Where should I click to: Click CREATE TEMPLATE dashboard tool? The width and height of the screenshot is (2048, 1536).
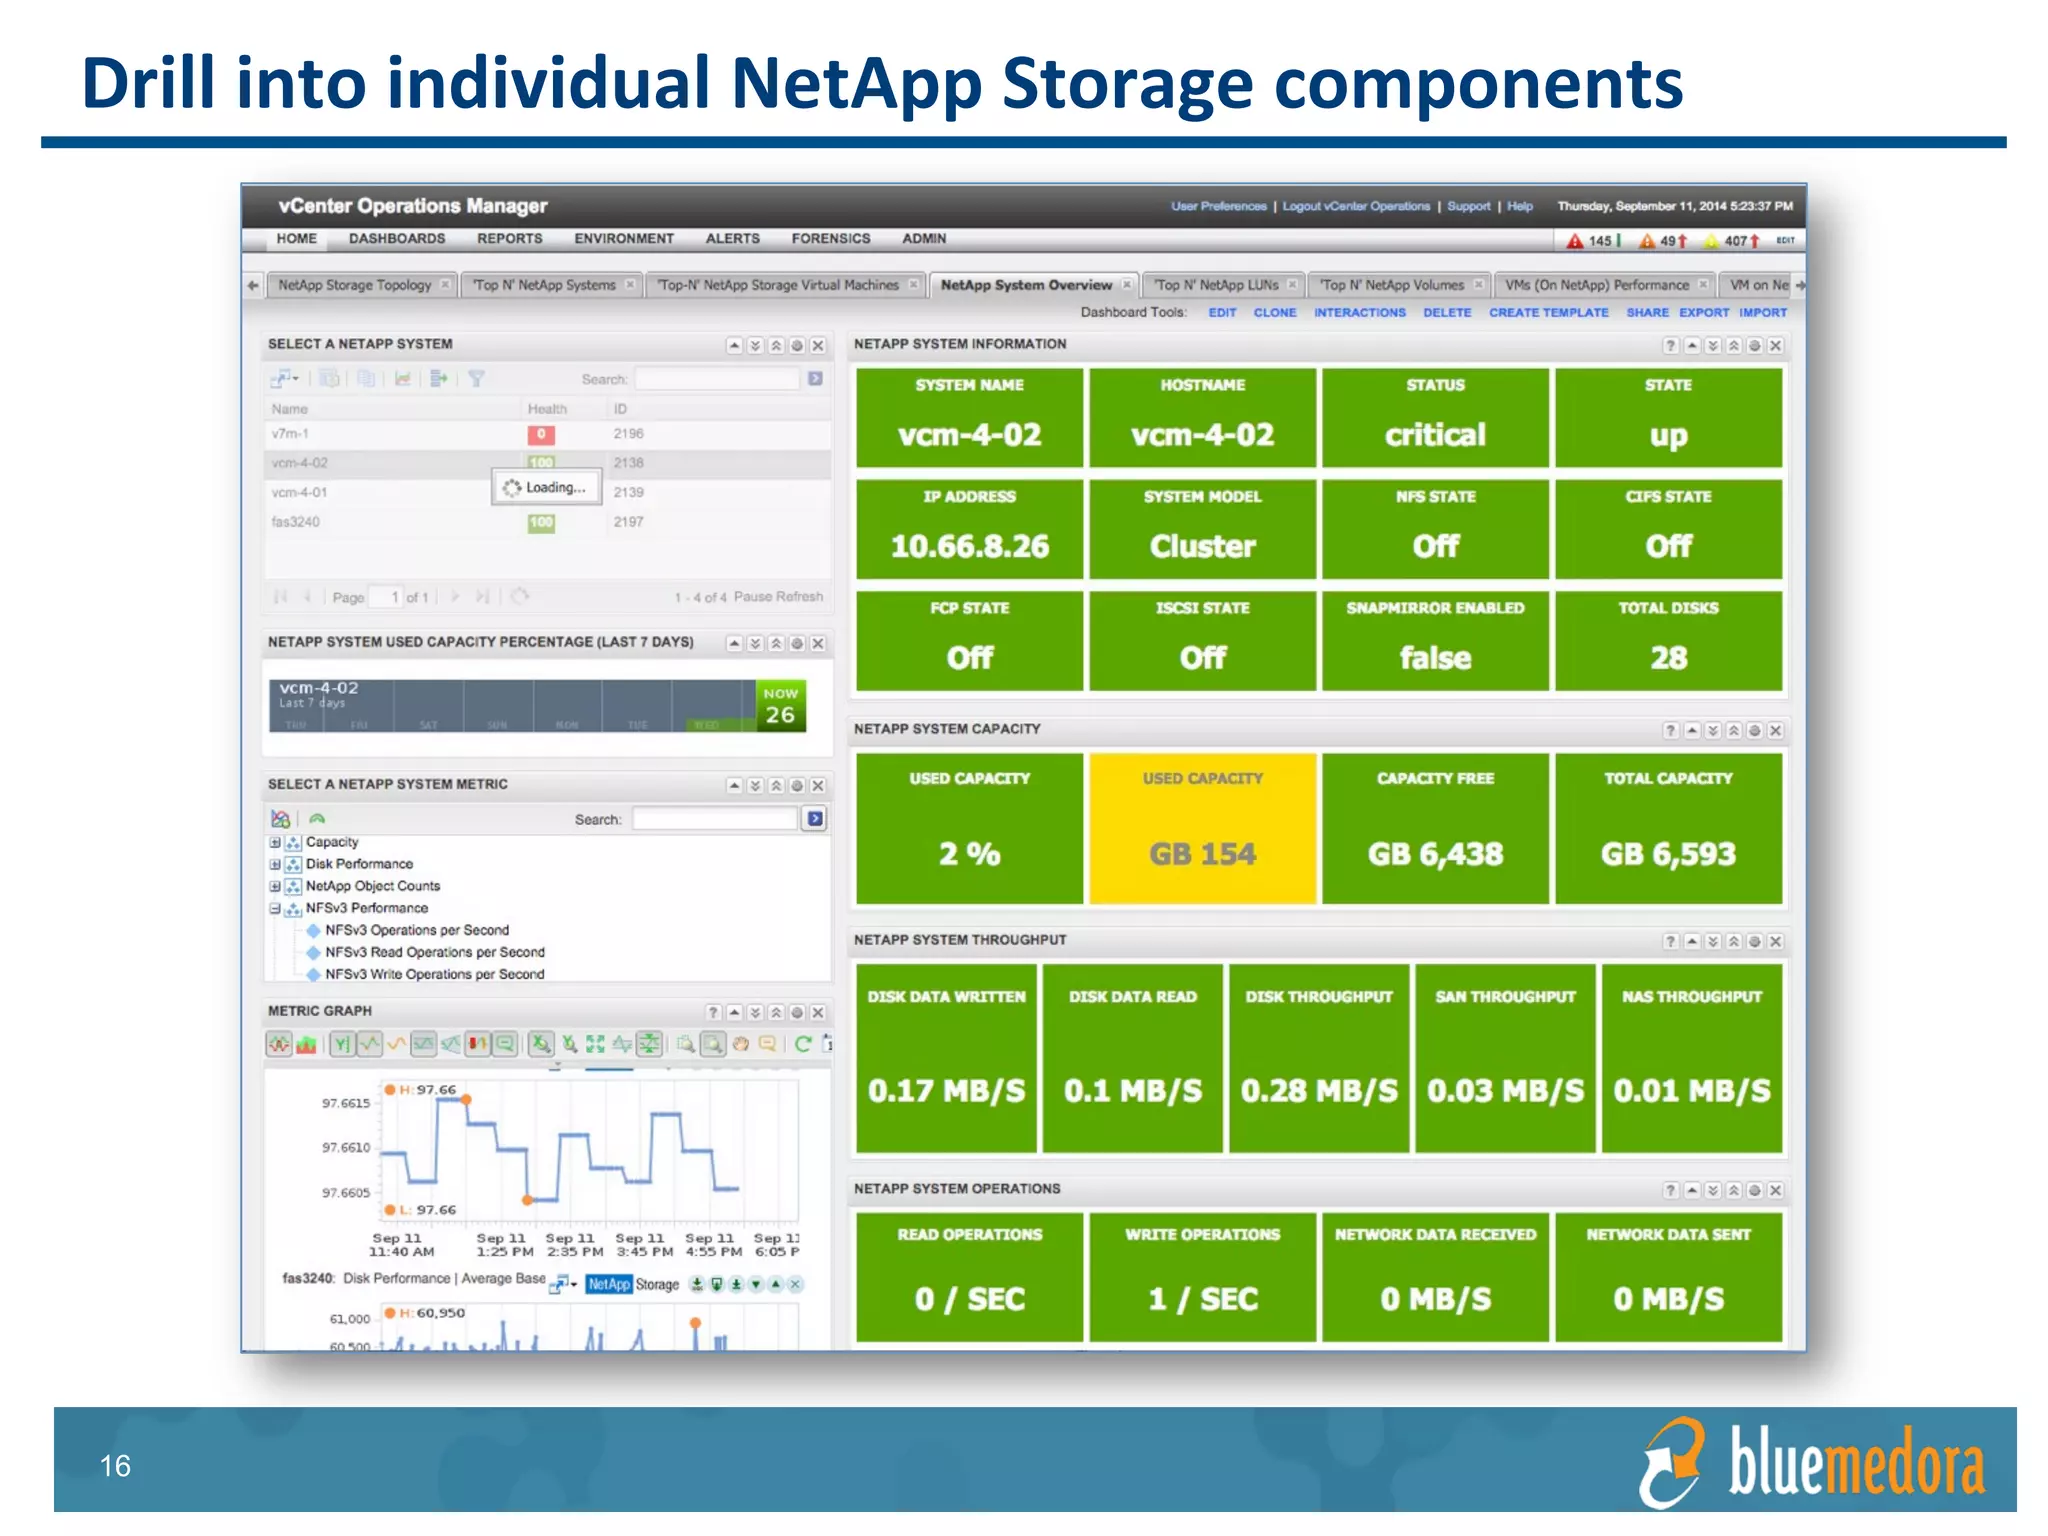pos(1549,313)
